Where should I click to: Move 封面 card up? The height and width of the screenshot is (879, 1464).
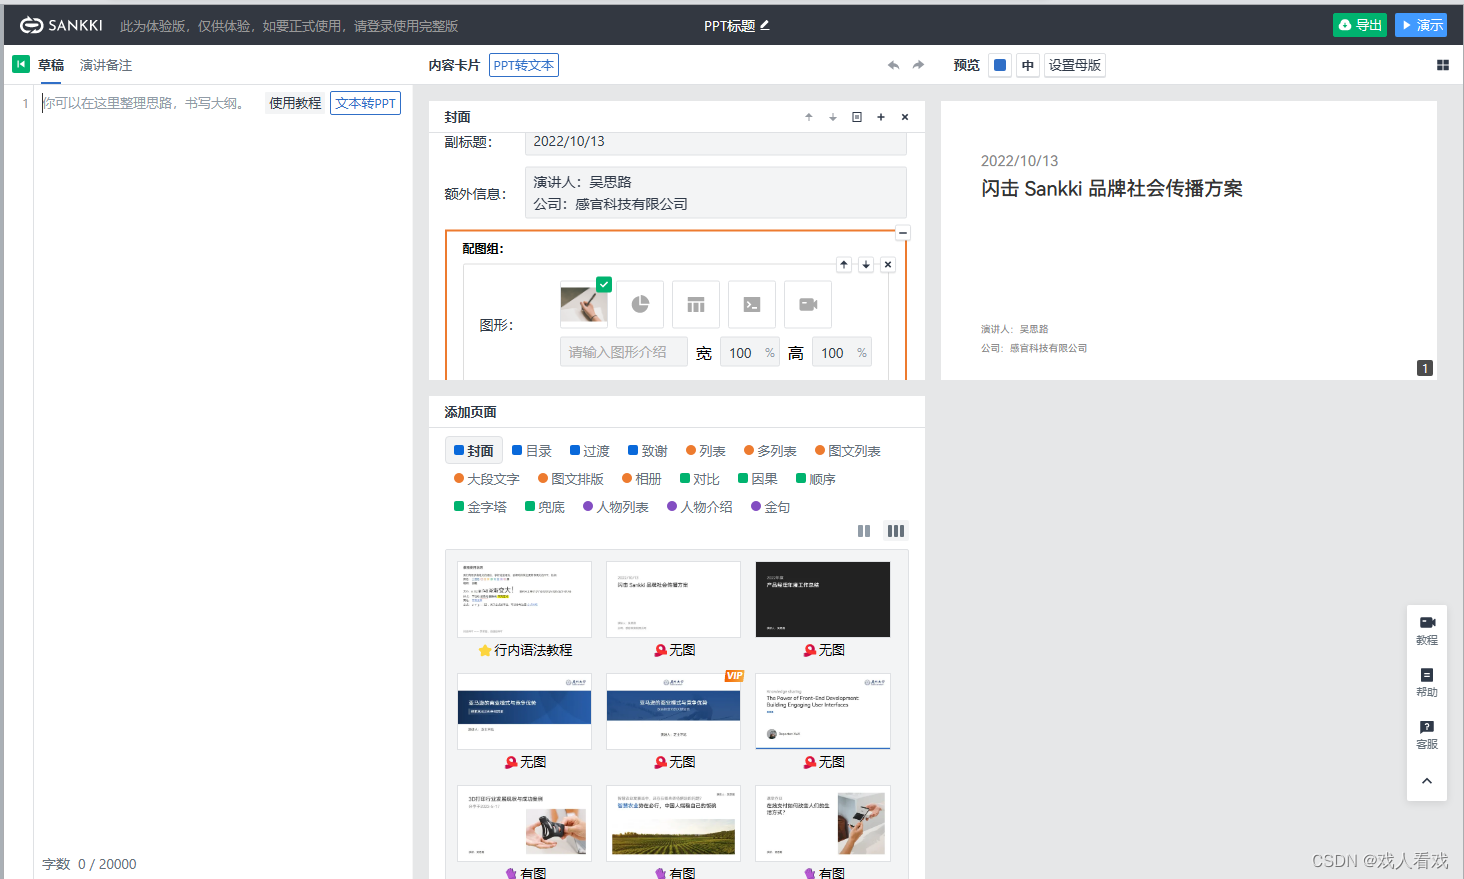click(x=809, y=117)
